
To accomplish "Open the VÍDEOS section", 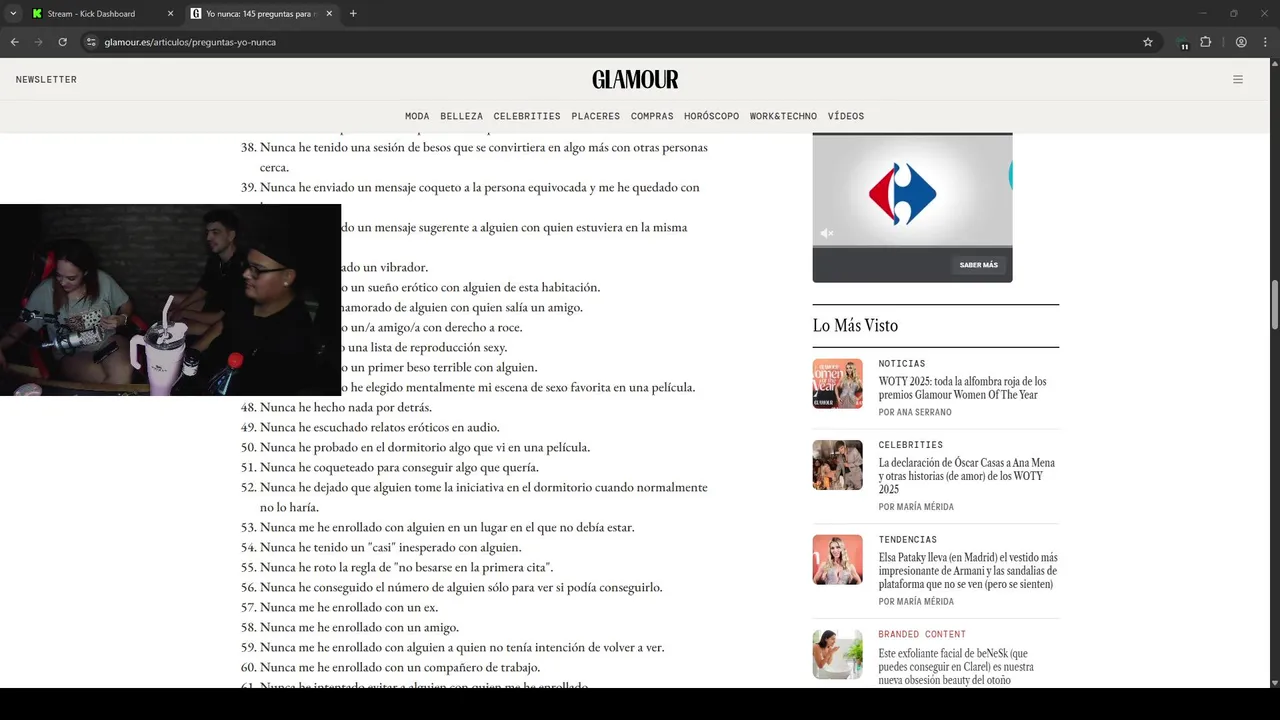I will pyautogui.click(x=846, y=117).
